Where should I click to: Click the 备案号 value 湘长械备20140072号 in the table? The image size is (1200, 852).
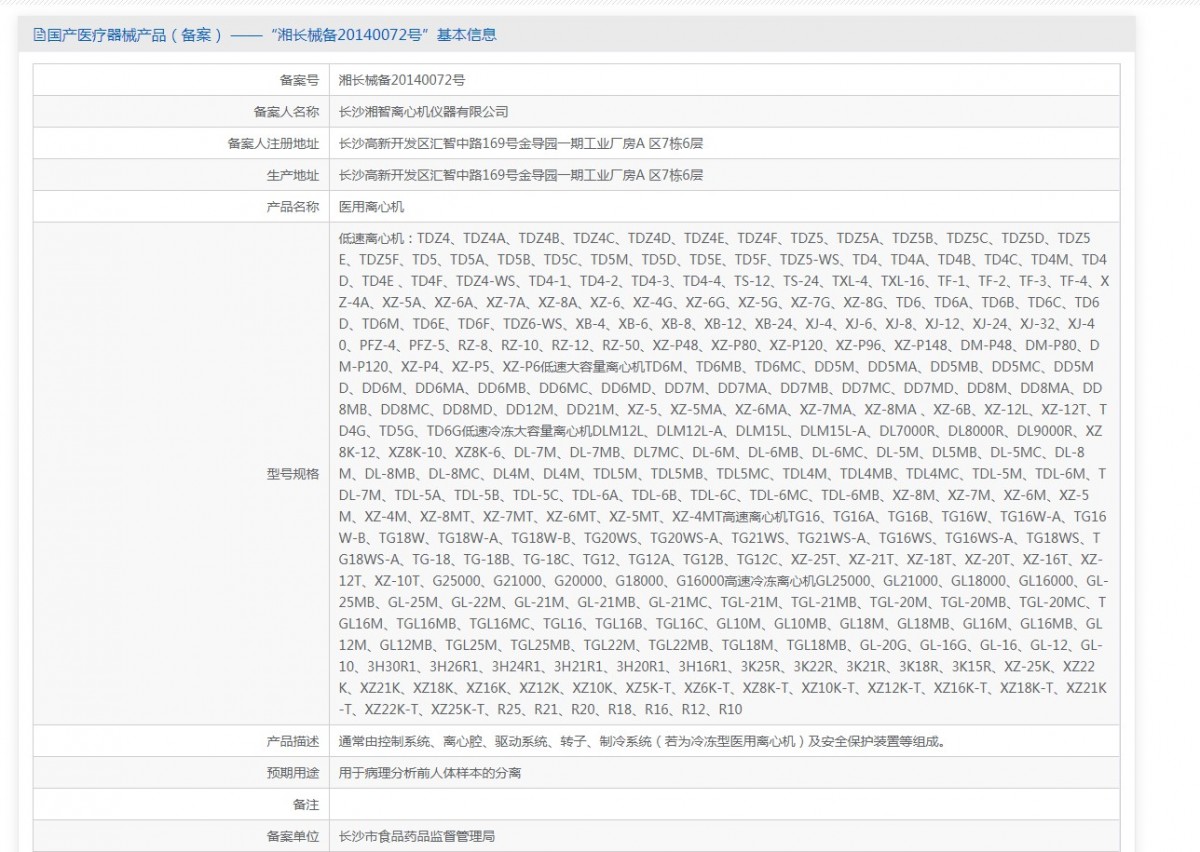click(x=402, y=80)
